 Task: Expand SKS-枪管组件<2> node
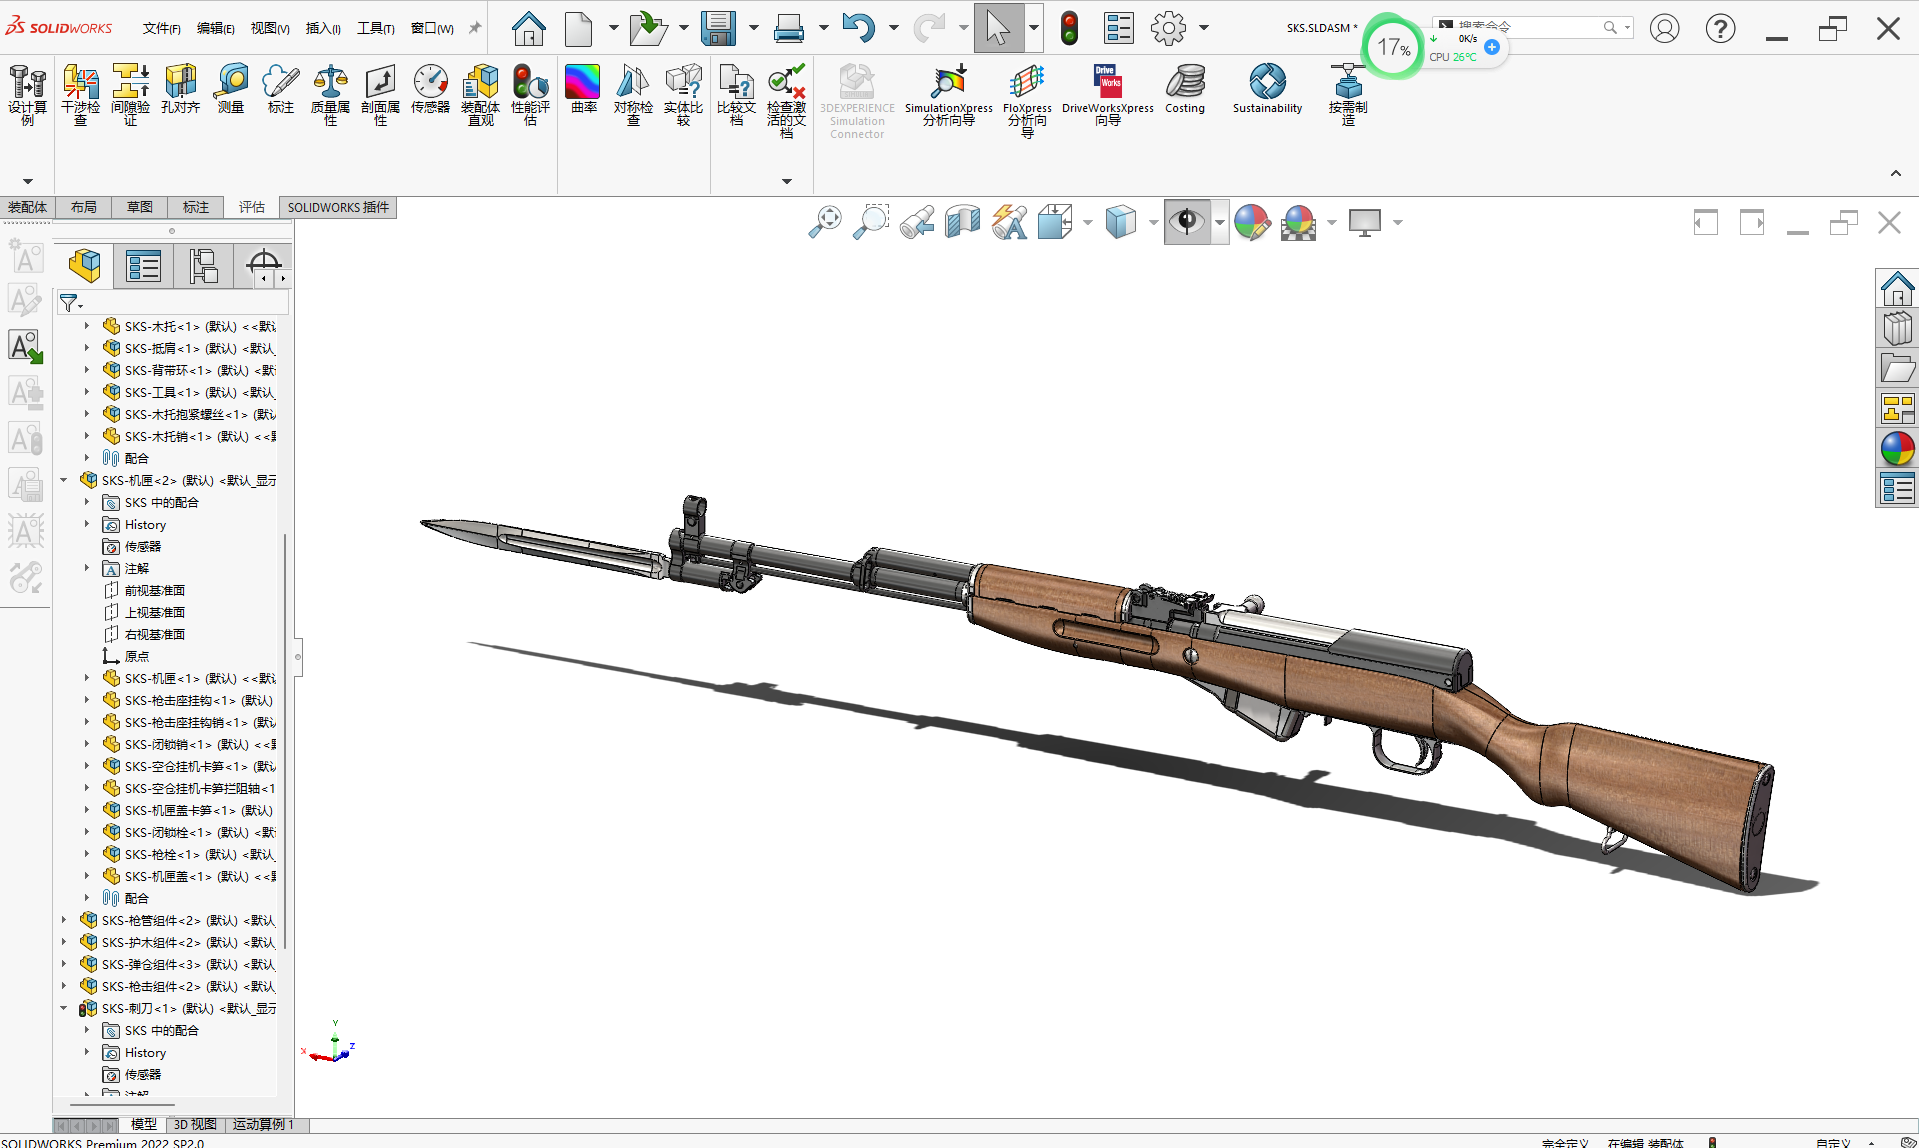pyautogui.click(x=64, y=920)
